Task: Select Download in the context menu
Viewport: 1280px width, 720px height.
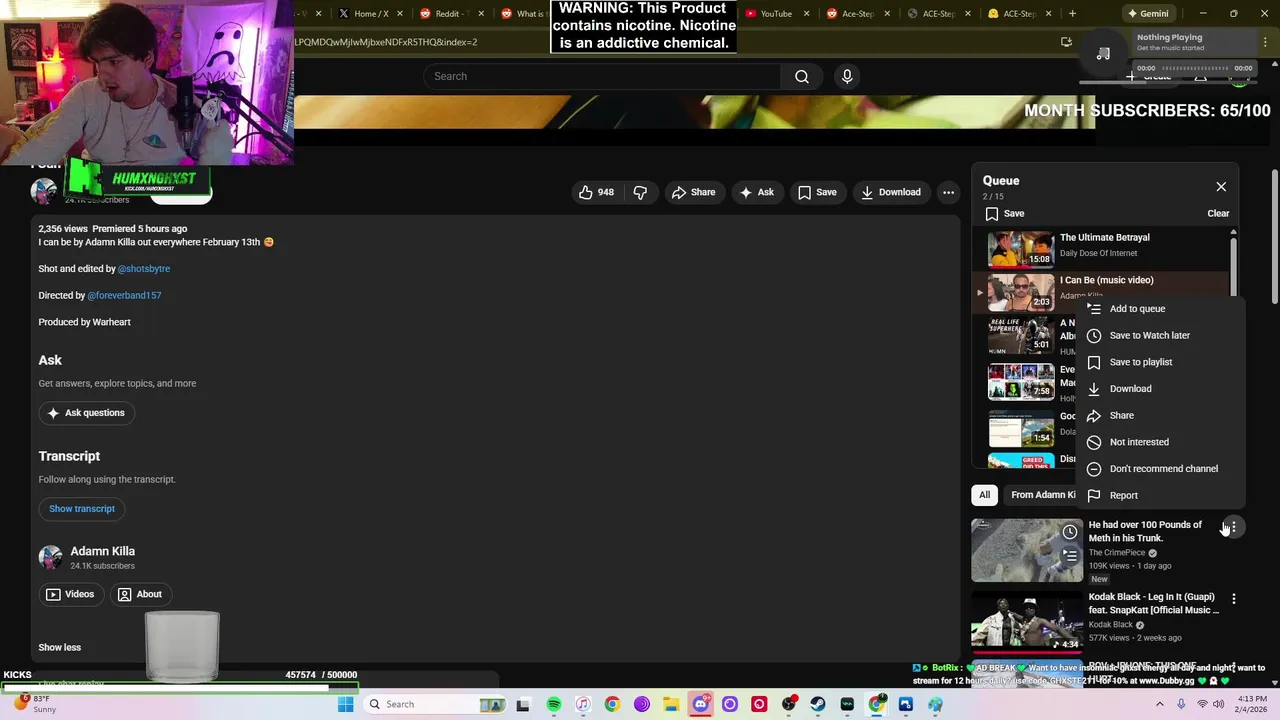Action: pos(1161,389)
